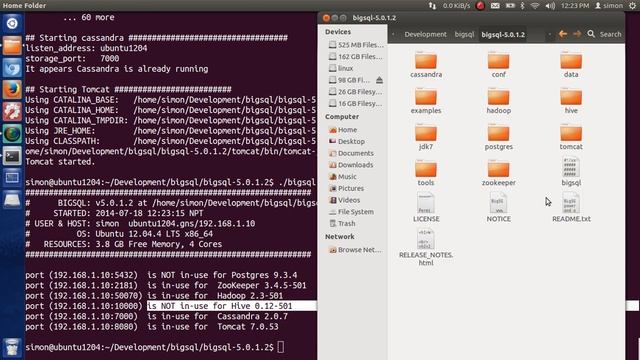640x360 pixels.
Task: Open the linux device in sidebar
Action: pyautogui.click(x=341, y=69)
